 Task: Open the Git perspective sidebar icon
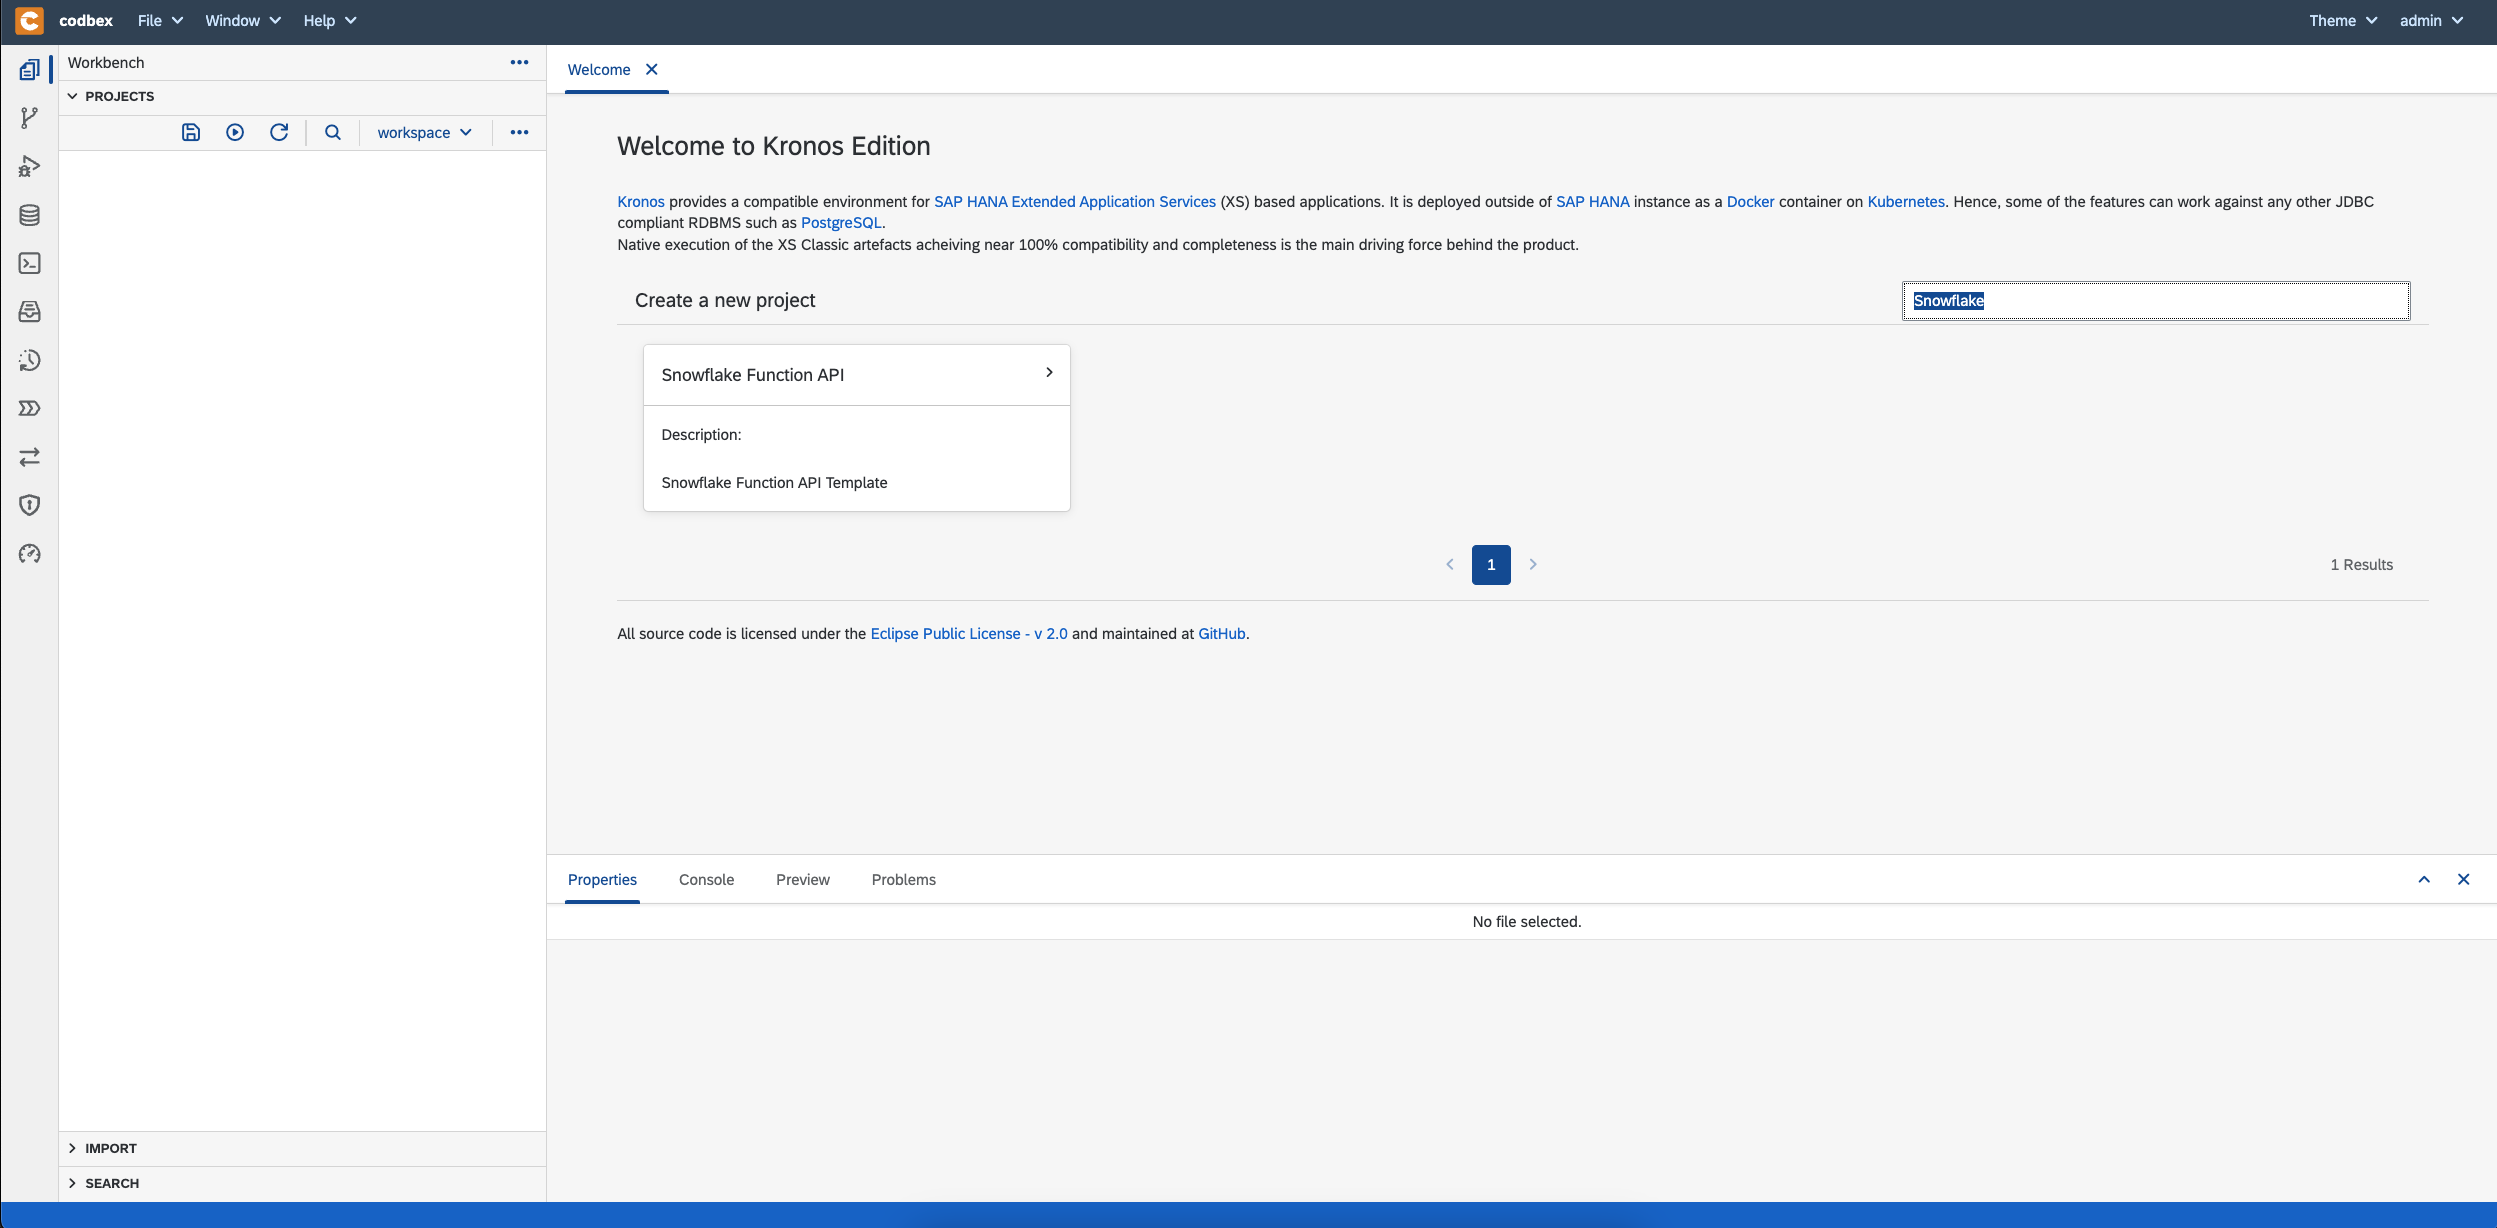(x=30, y=118)
